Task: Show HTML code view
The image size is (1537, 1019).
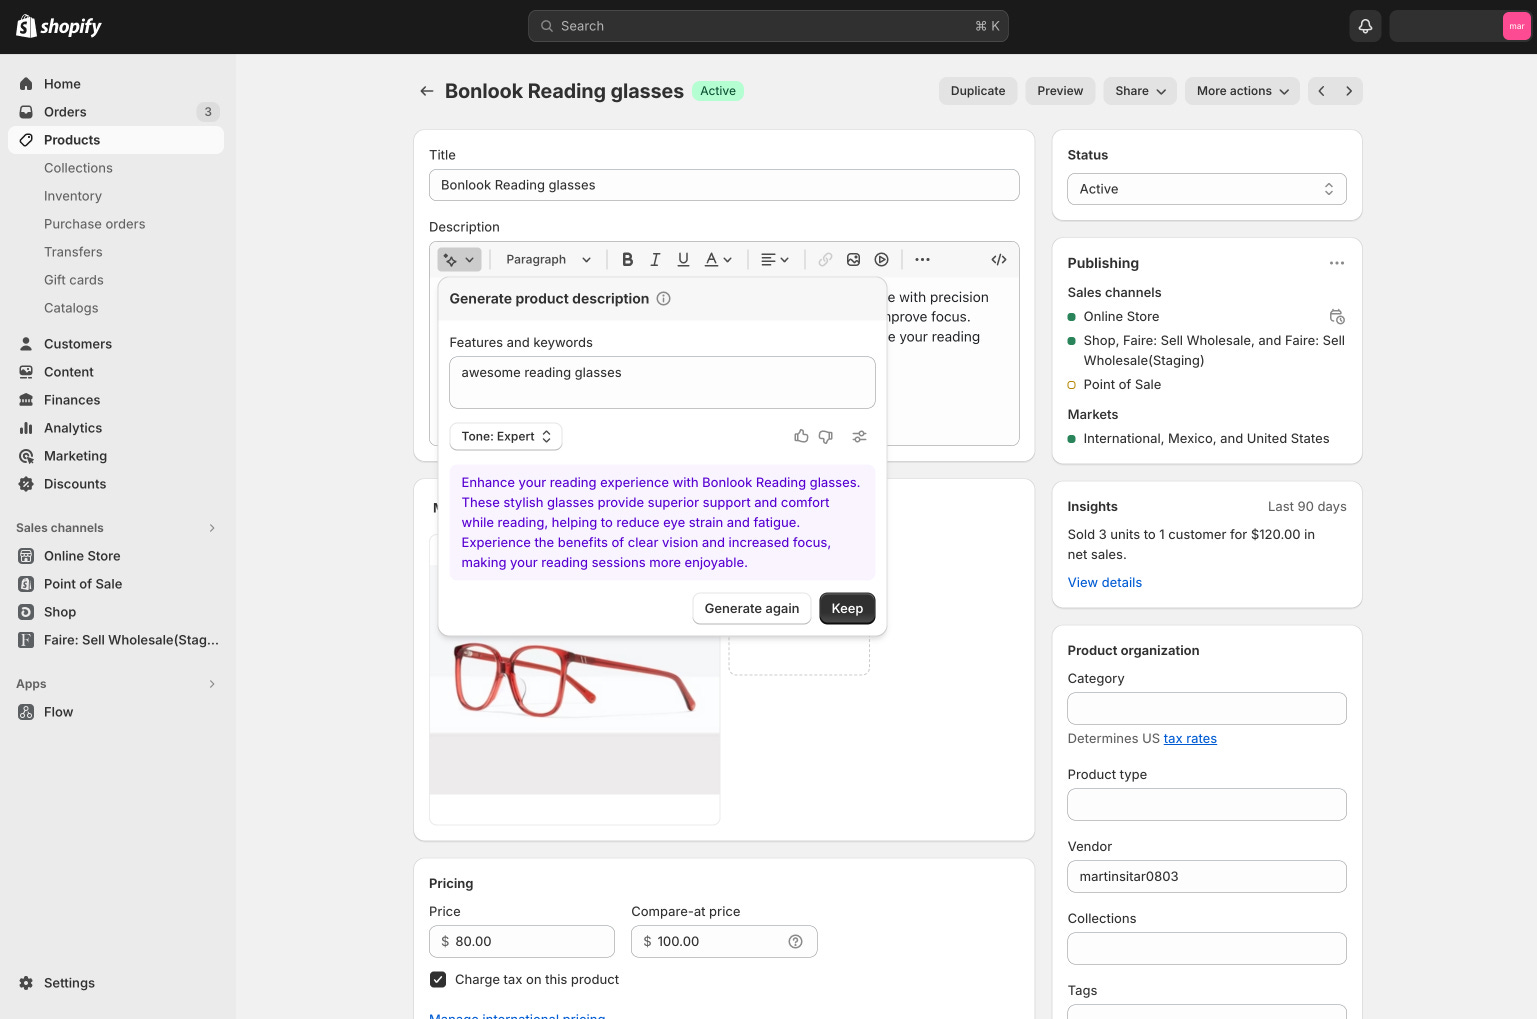Action: pyautogui.click(x=998, y=260)
